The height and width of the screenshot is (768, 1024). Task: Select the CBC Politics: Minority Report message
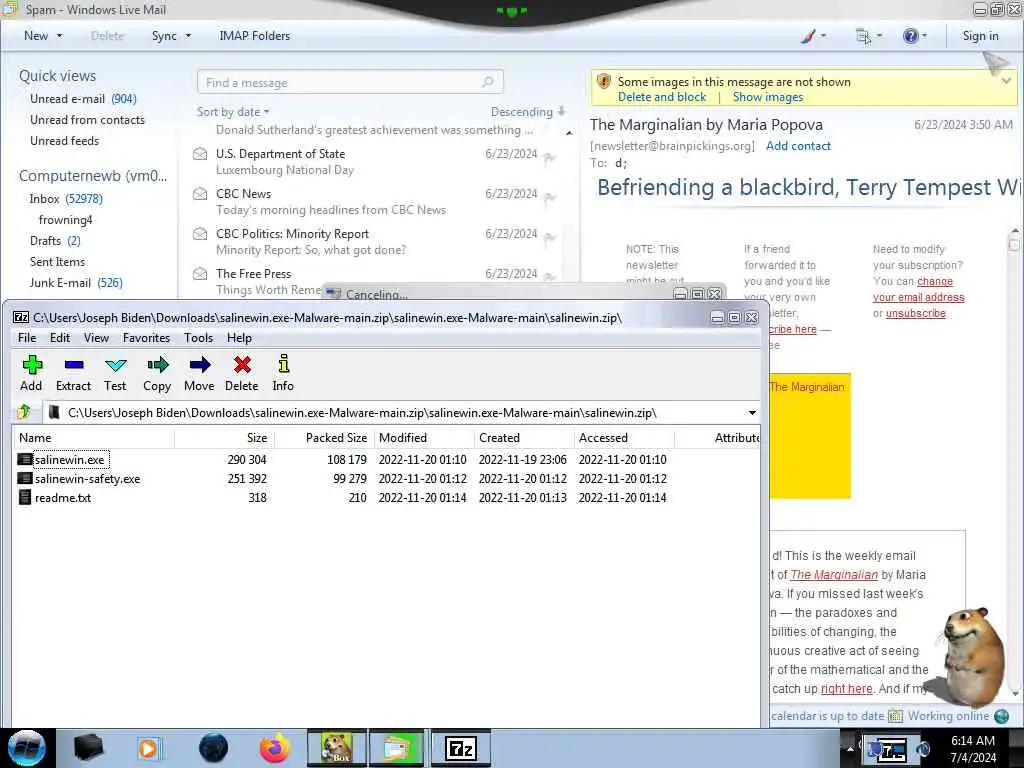tap(375, 242)
